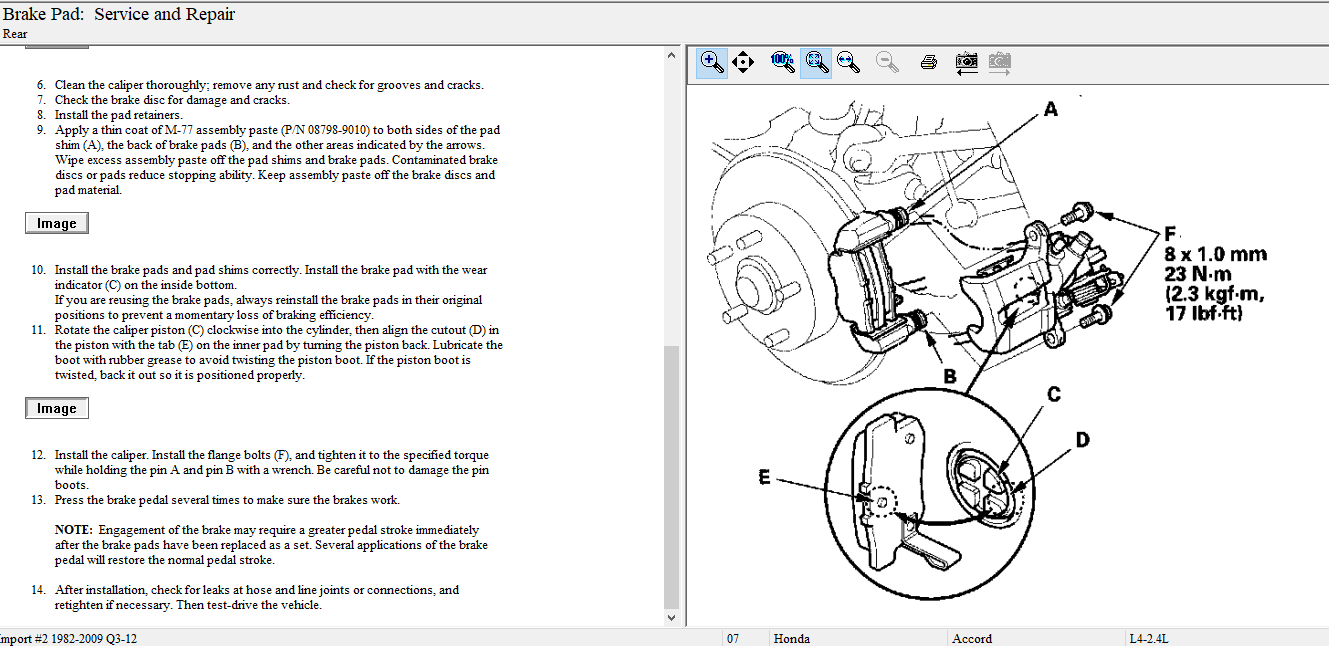Select the 07 model year status field
The width and height of the screenshot is (1329, 646).
tap(733, 638)
